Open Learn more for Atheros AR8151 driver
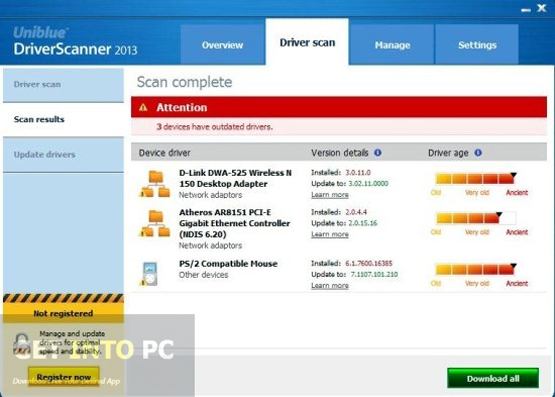Screen dimensions: 555x397 (330, 234)
